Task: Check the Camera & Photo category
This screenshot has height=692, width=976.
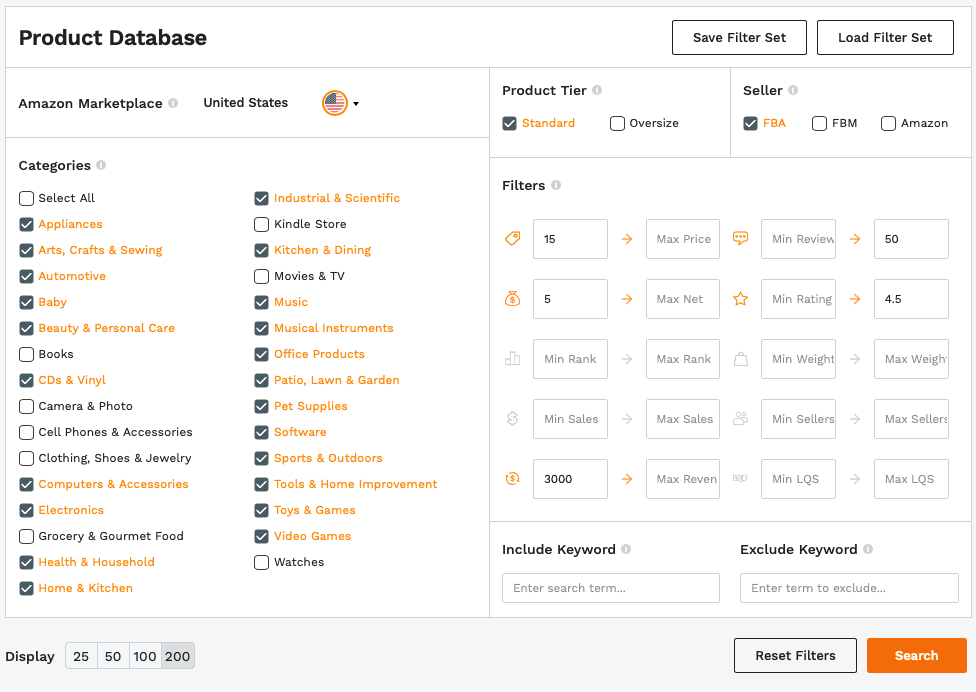Action: [x=26, y=406]
